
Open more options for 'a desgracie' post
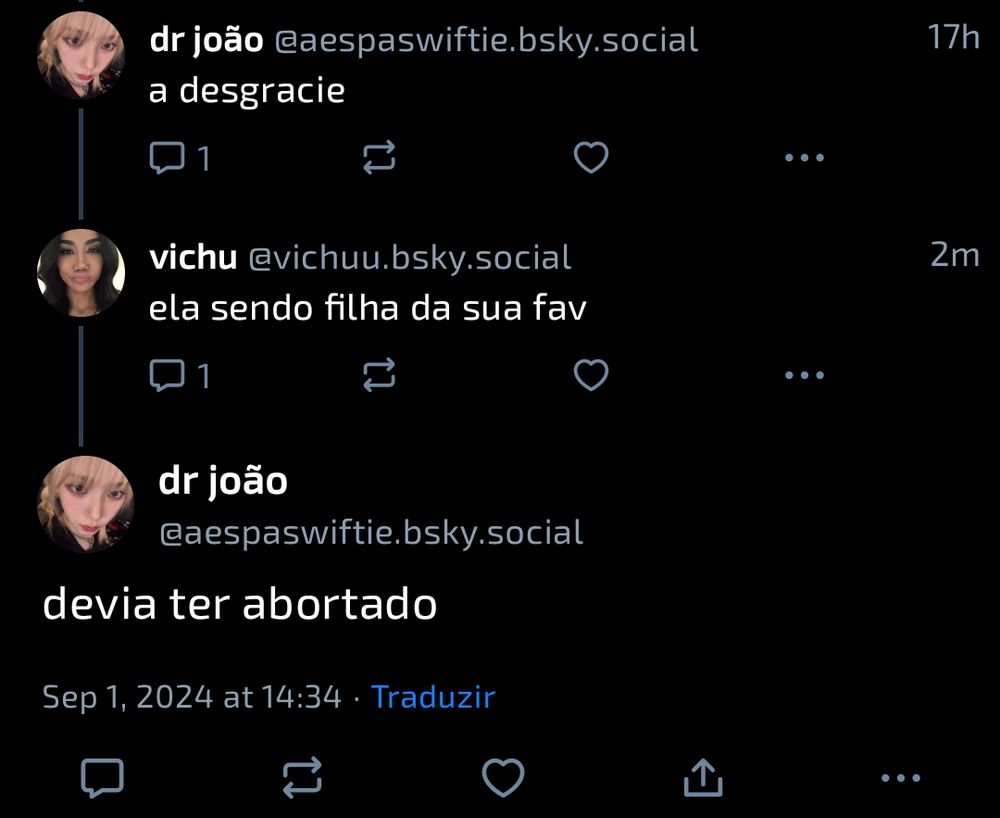point(804,157)
